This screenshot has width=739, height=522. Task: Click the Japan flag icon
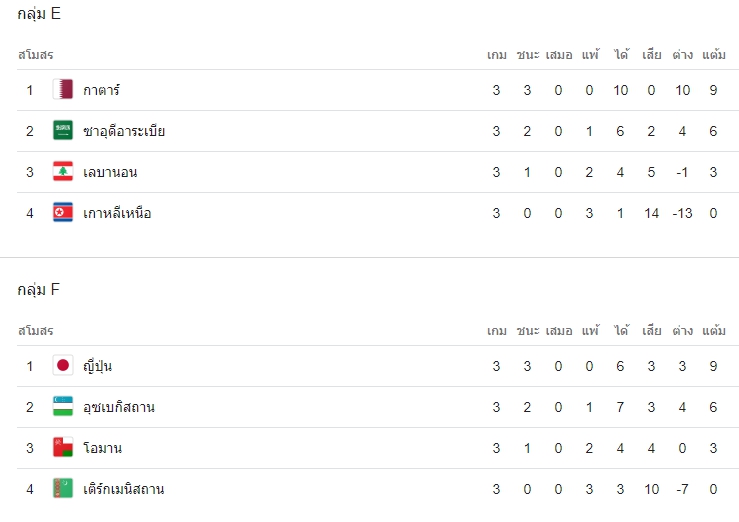click(x=63, y=366)
